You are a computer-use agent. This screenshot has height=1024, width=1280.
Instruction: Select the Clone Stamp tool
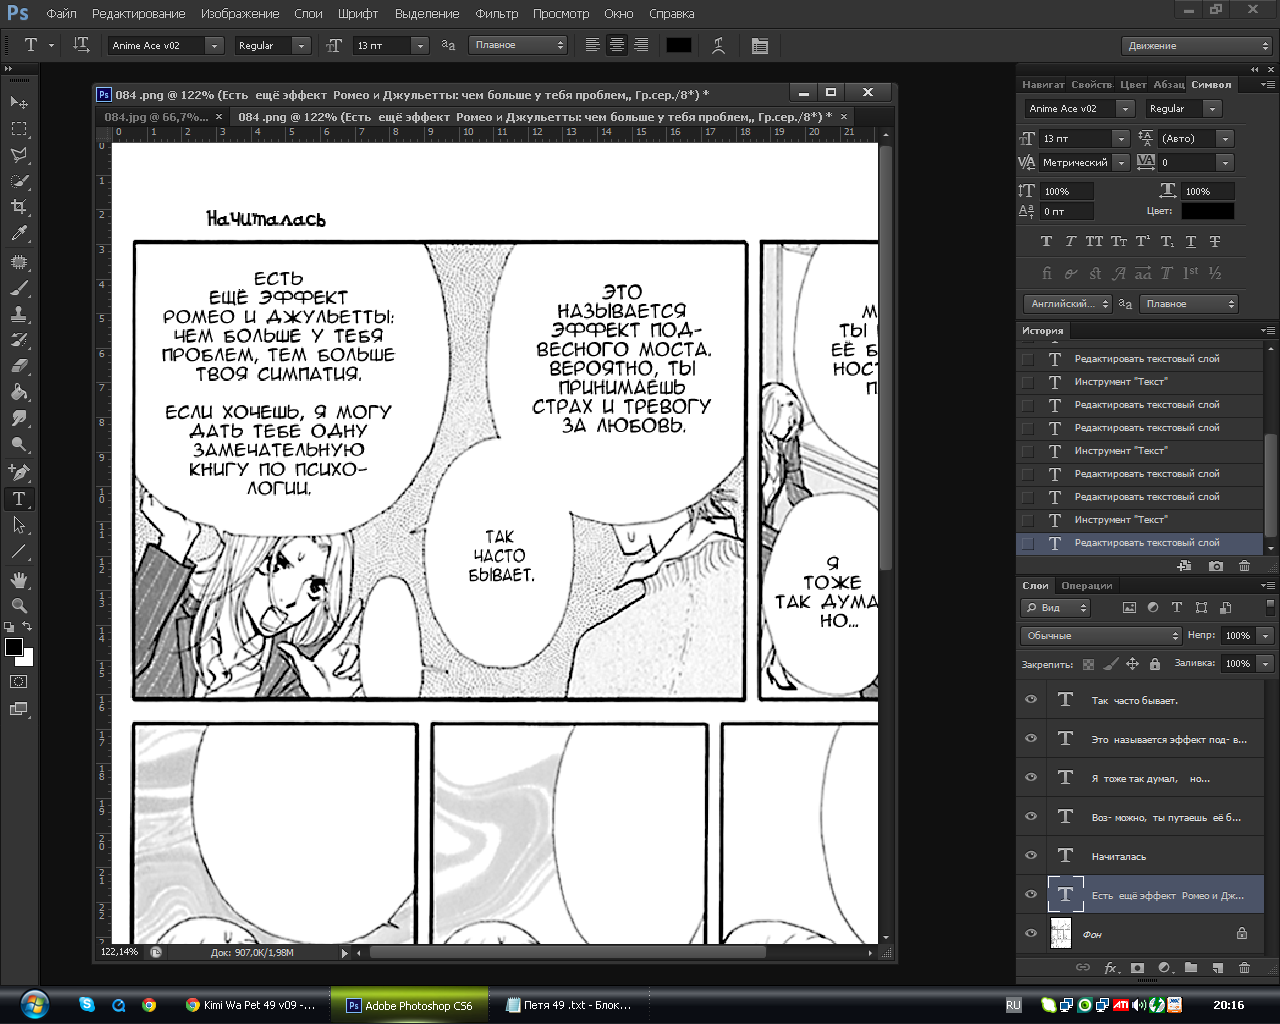pyautogui.click(x=19, y=314)
